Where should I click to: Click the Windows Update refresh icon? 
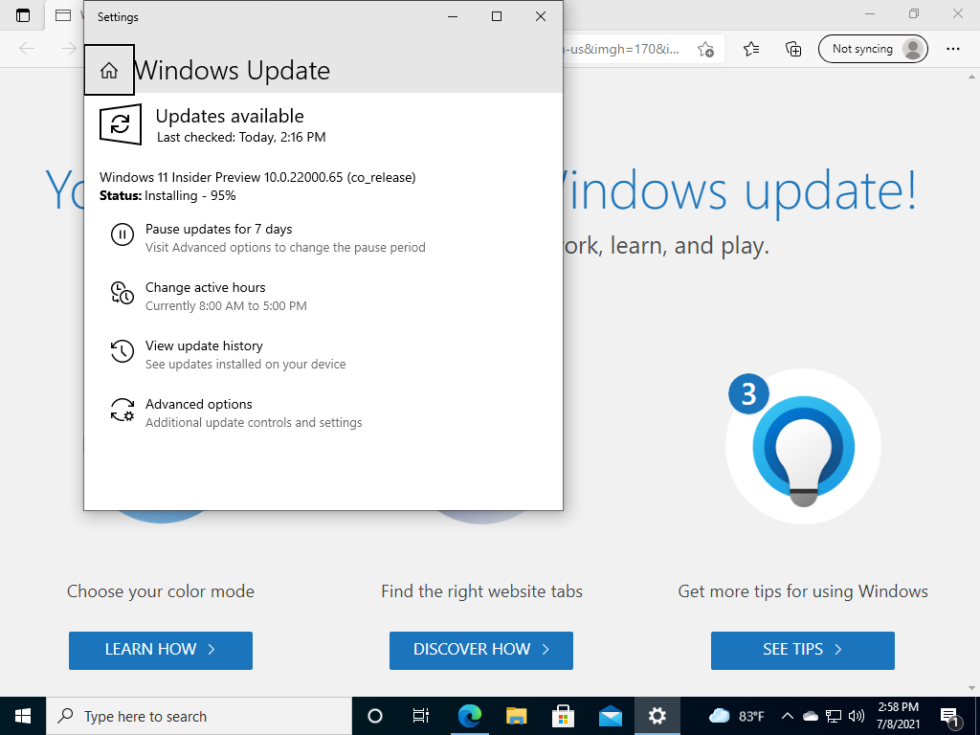pos(120,124)
